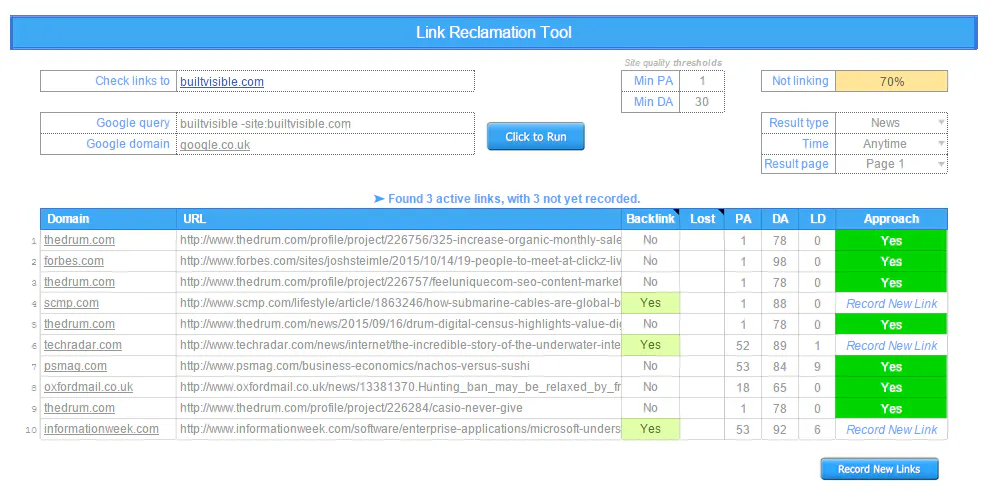Viewport: 990px width, 498px height.
Task: Open scmp.com domain link
Action: tap(71, 302)
